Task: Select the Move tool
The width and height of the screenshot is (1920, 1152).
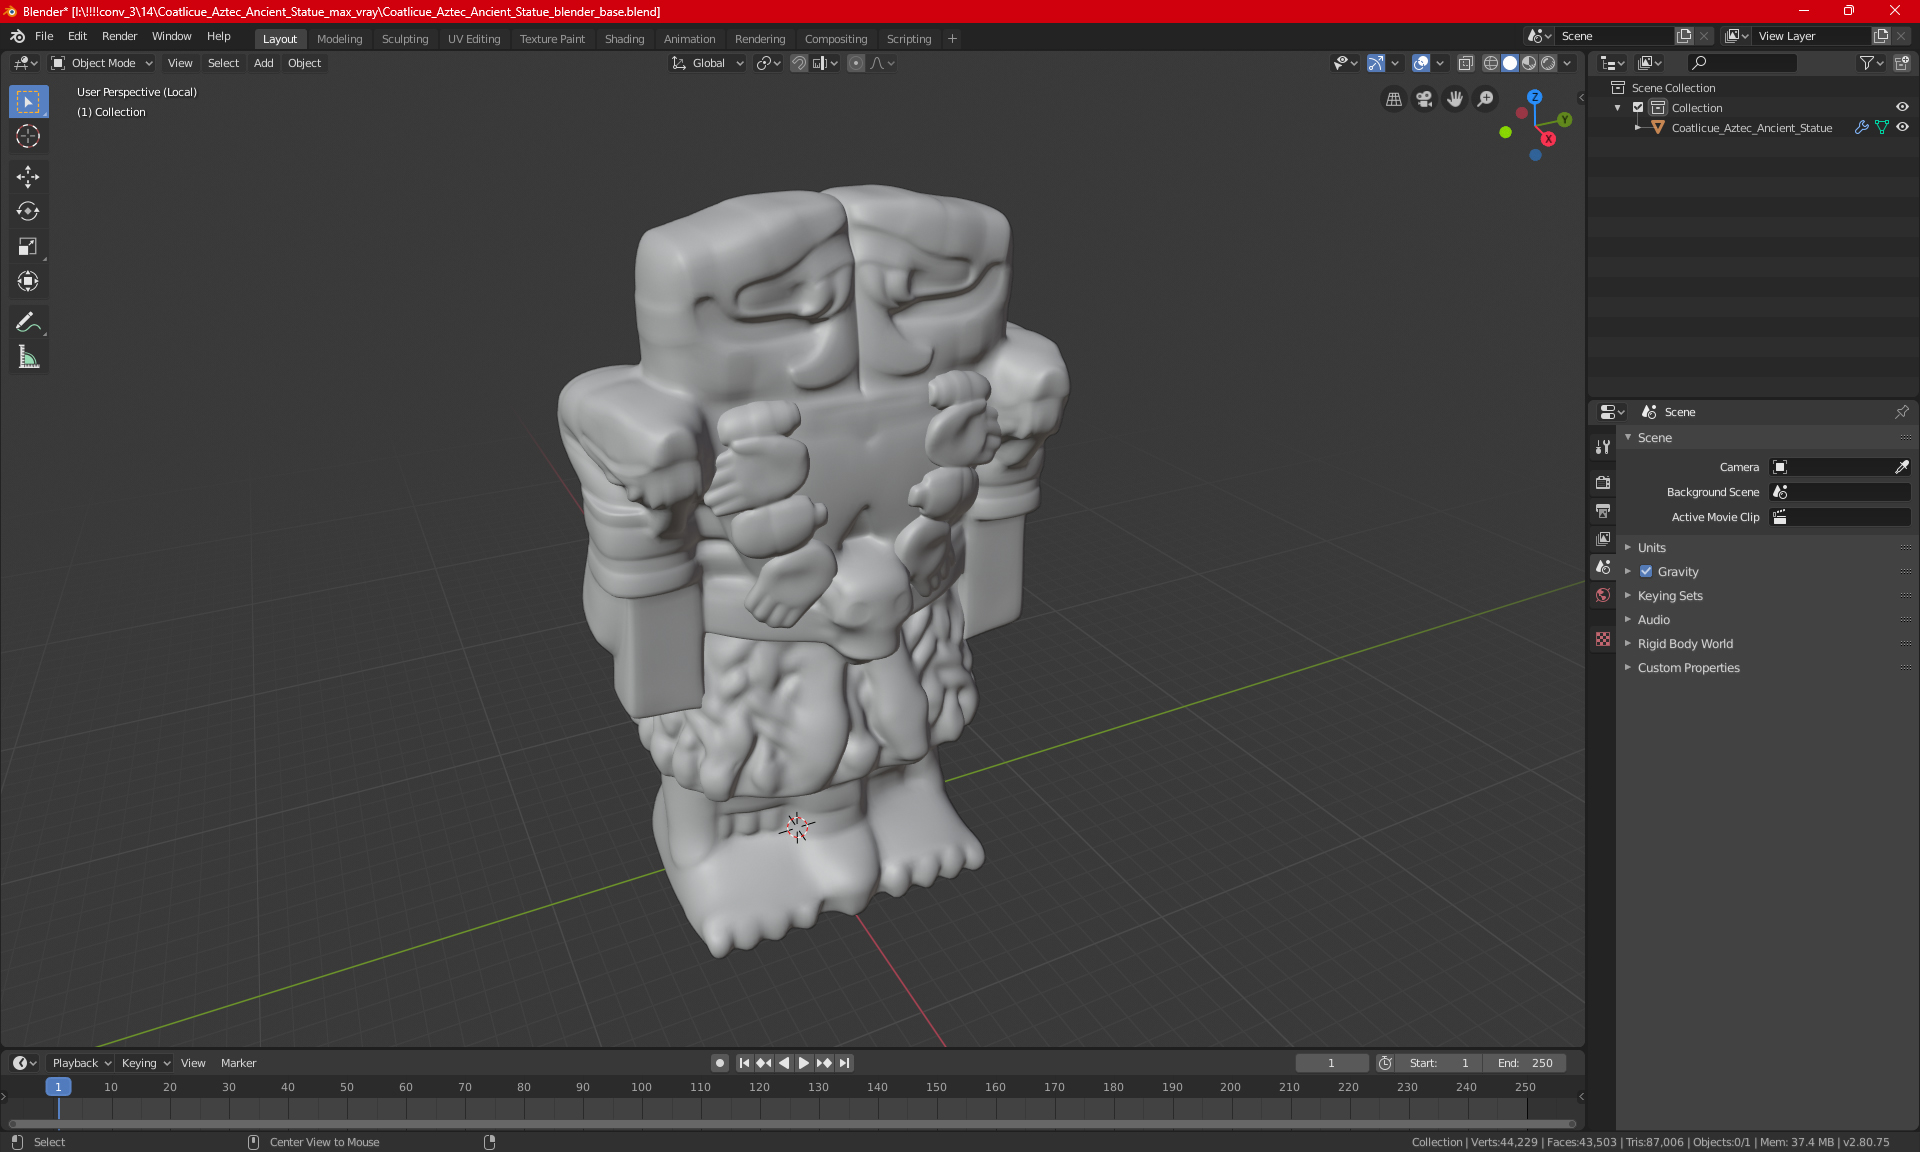Action: click(28, 177)
